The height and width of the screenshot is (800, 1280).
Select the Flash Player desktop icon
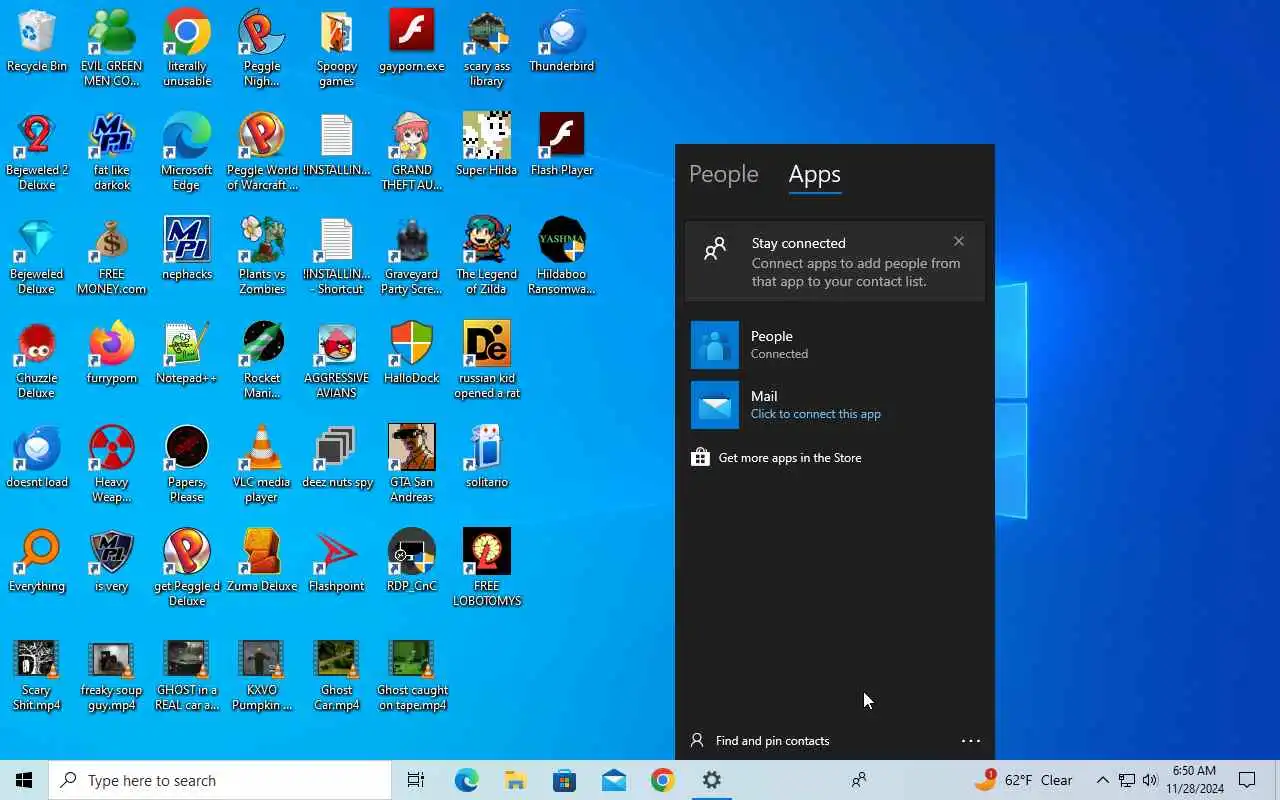click(562, 146)
